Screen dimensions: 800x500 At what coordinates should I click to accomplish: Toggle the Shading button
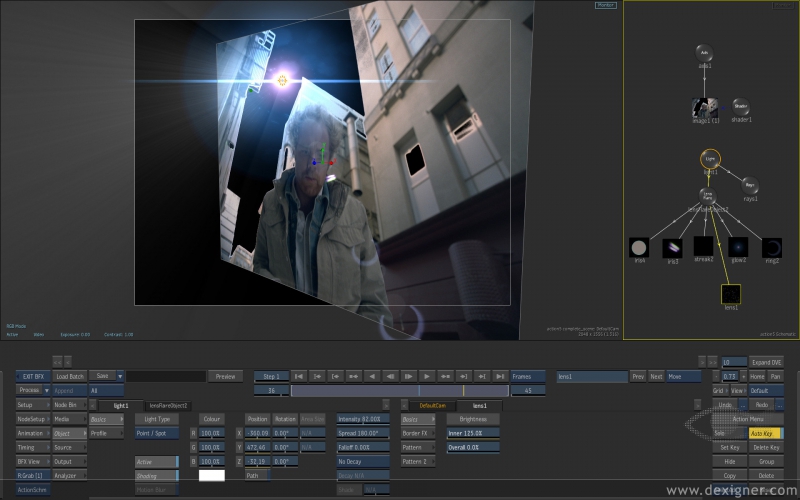point(157,476)
